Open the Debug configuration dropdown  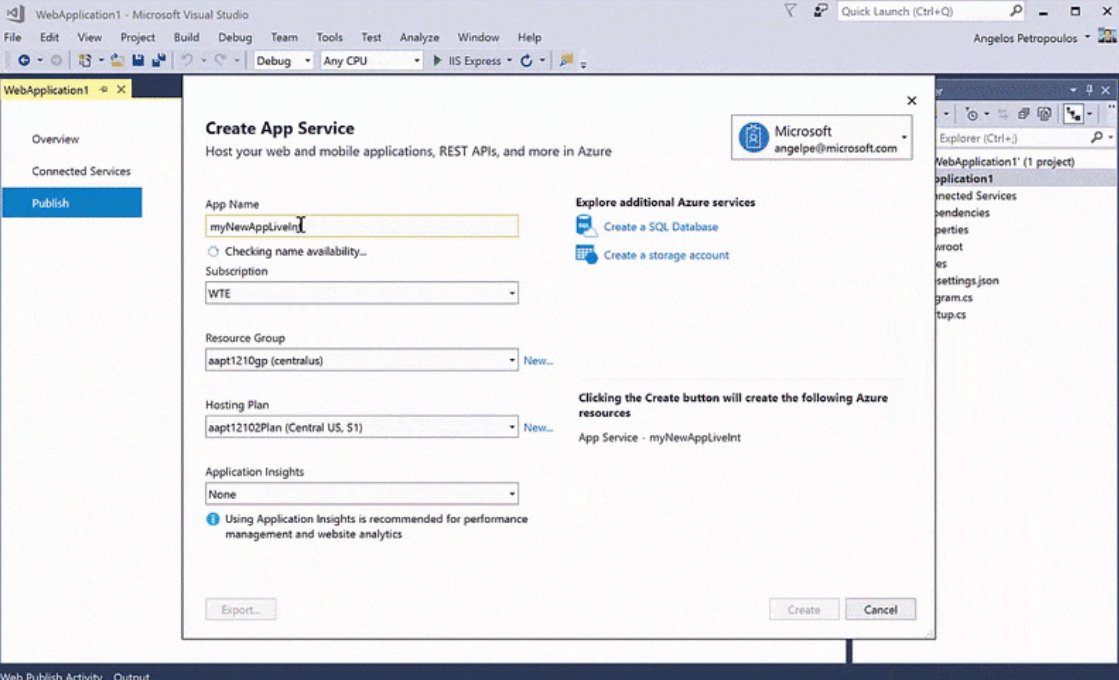[x=284, y=61]
